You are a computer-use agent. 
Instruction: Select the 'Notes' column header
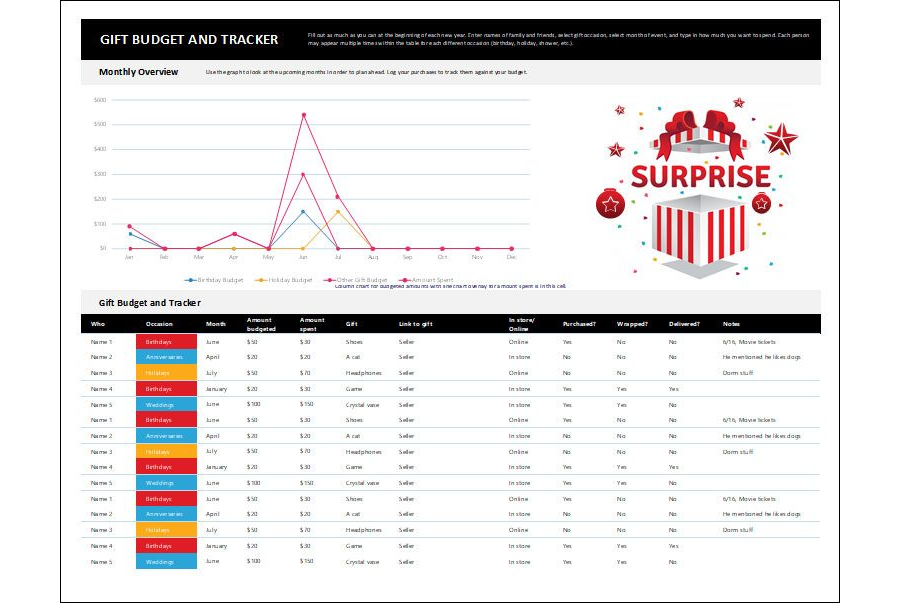731,324
